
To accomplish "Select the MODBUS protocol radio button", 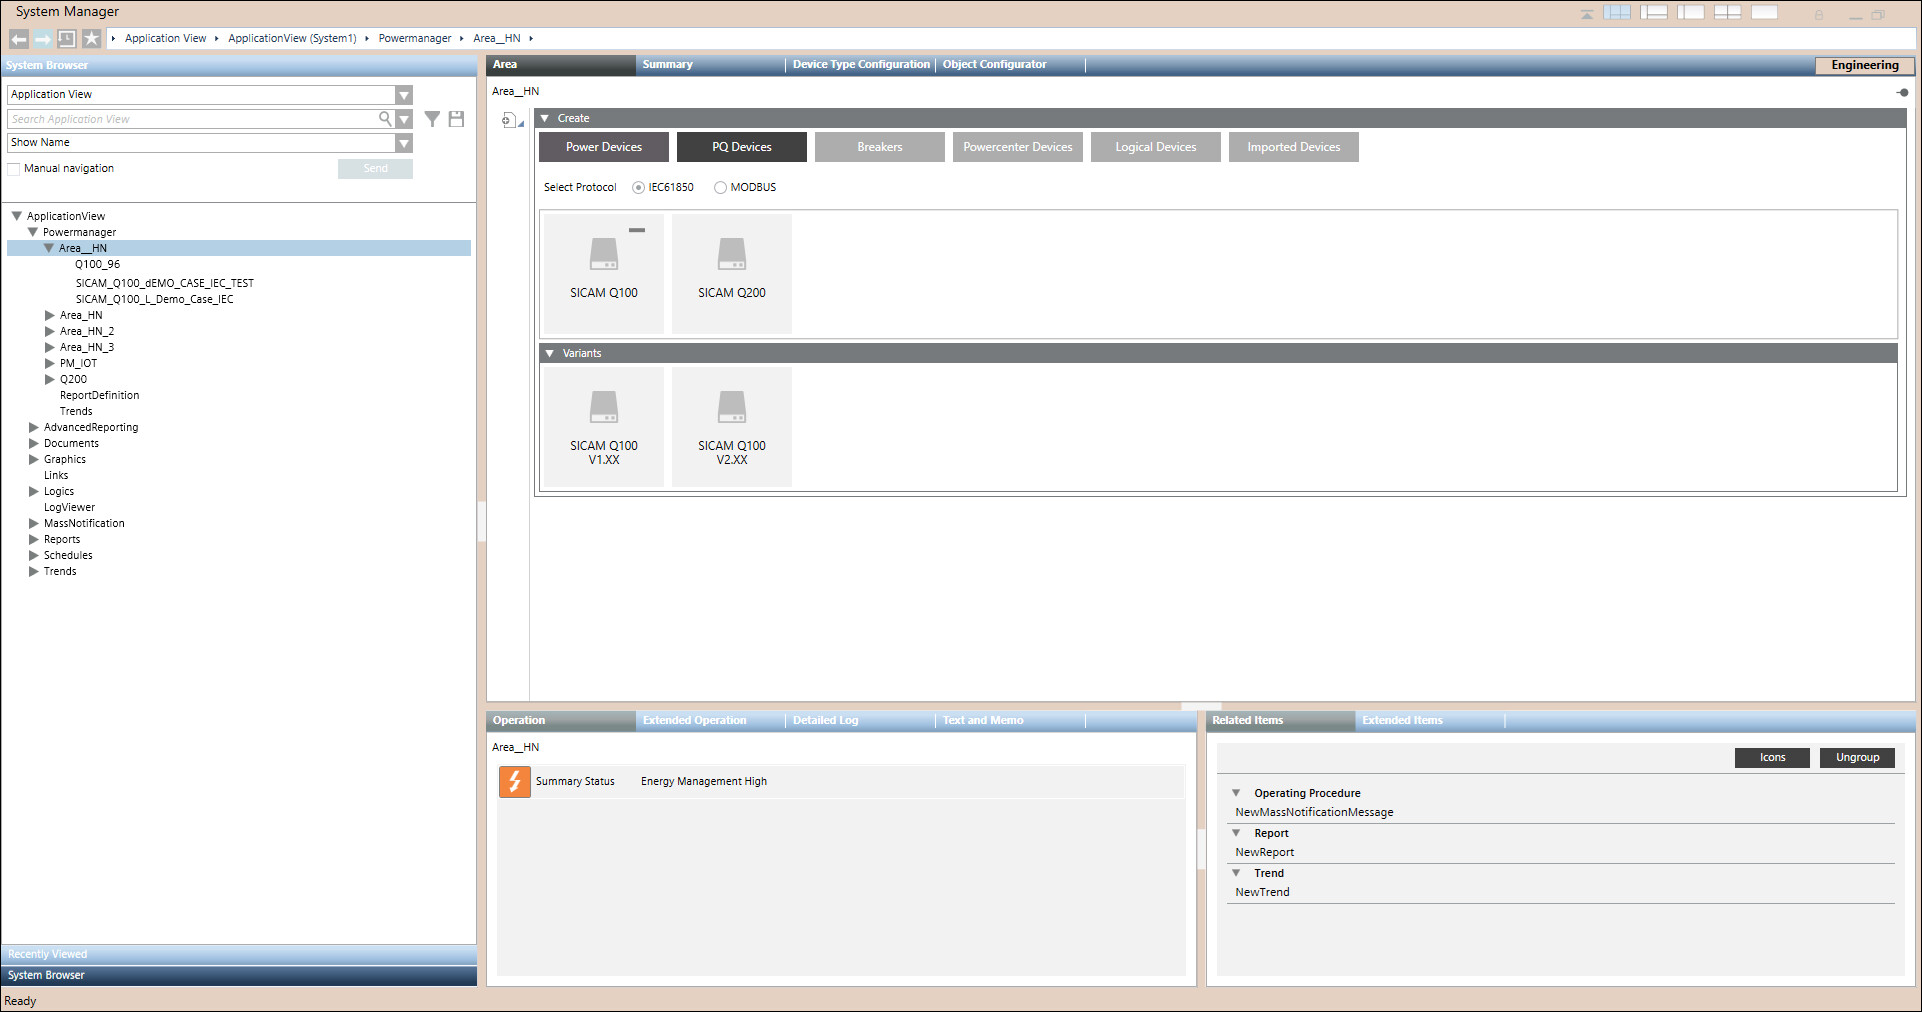I will (x=720, y=188).
